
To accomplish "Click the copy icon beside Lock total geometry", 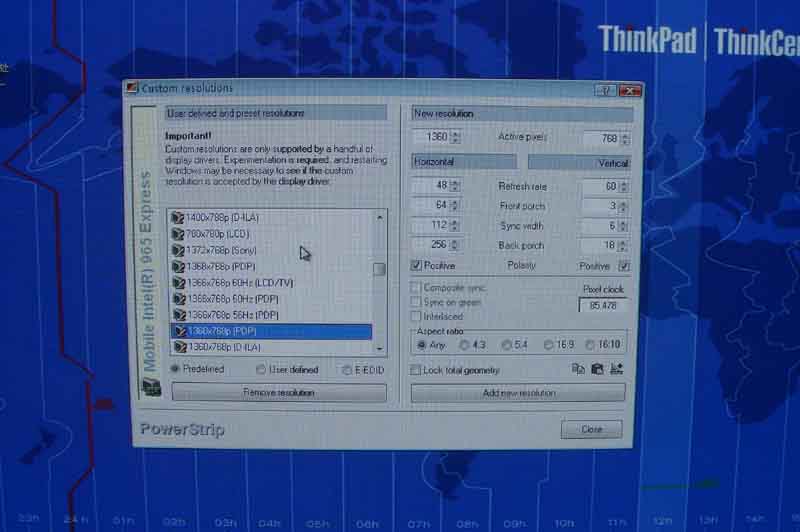I will coord(578,369).
